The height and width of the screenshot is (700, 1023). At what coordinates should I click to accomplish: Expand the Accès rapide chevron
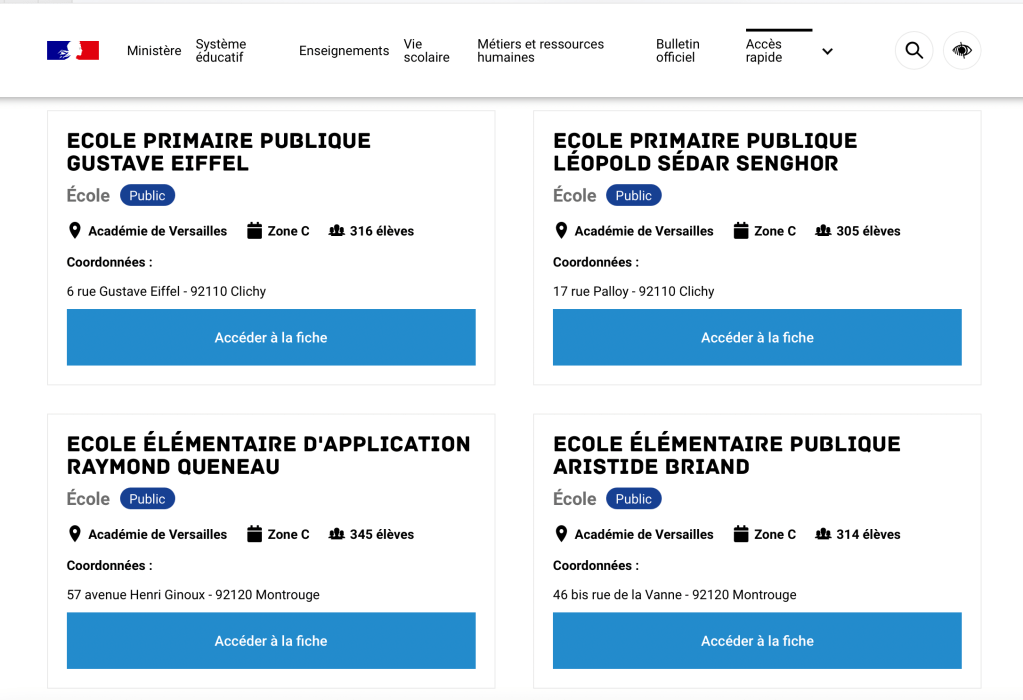point(827,52)
